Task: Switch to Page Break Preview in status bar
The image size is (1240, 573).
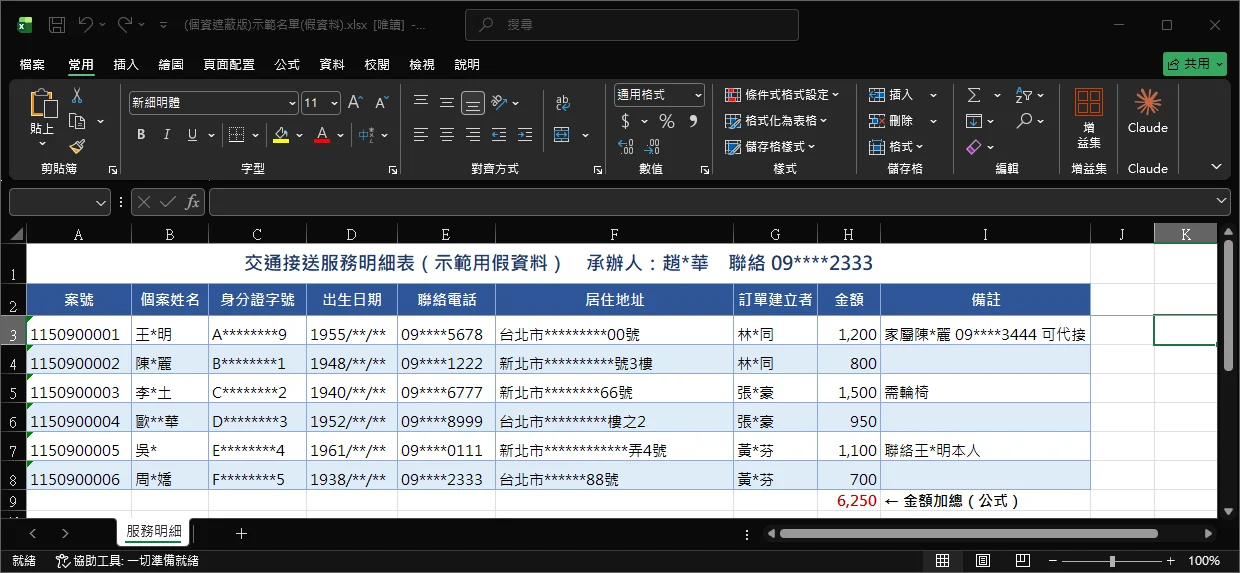Action: 1022,561
